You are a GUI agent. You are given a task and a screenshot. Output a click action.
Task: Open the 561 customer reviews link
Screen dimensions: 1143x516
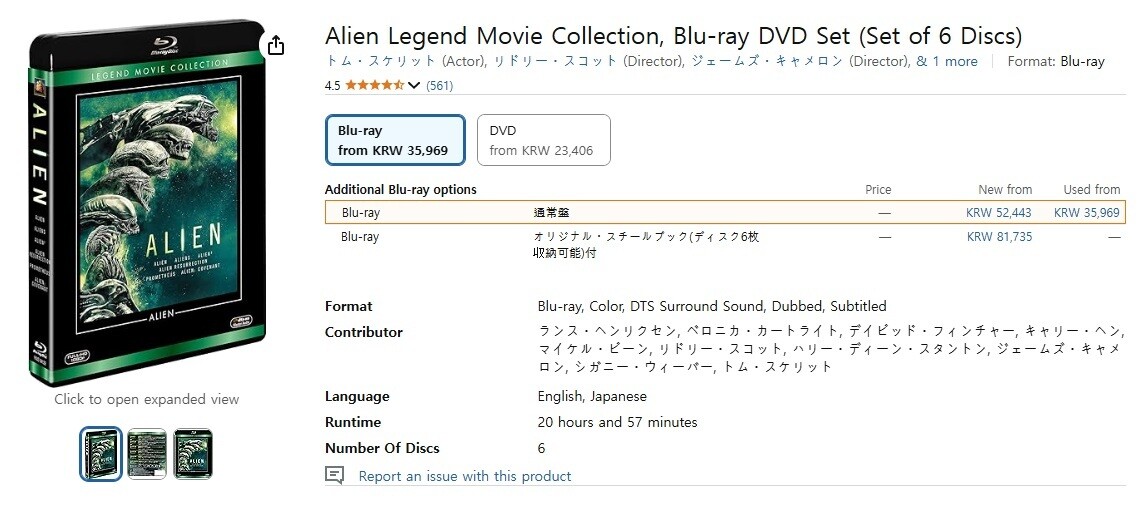(439, 86)
